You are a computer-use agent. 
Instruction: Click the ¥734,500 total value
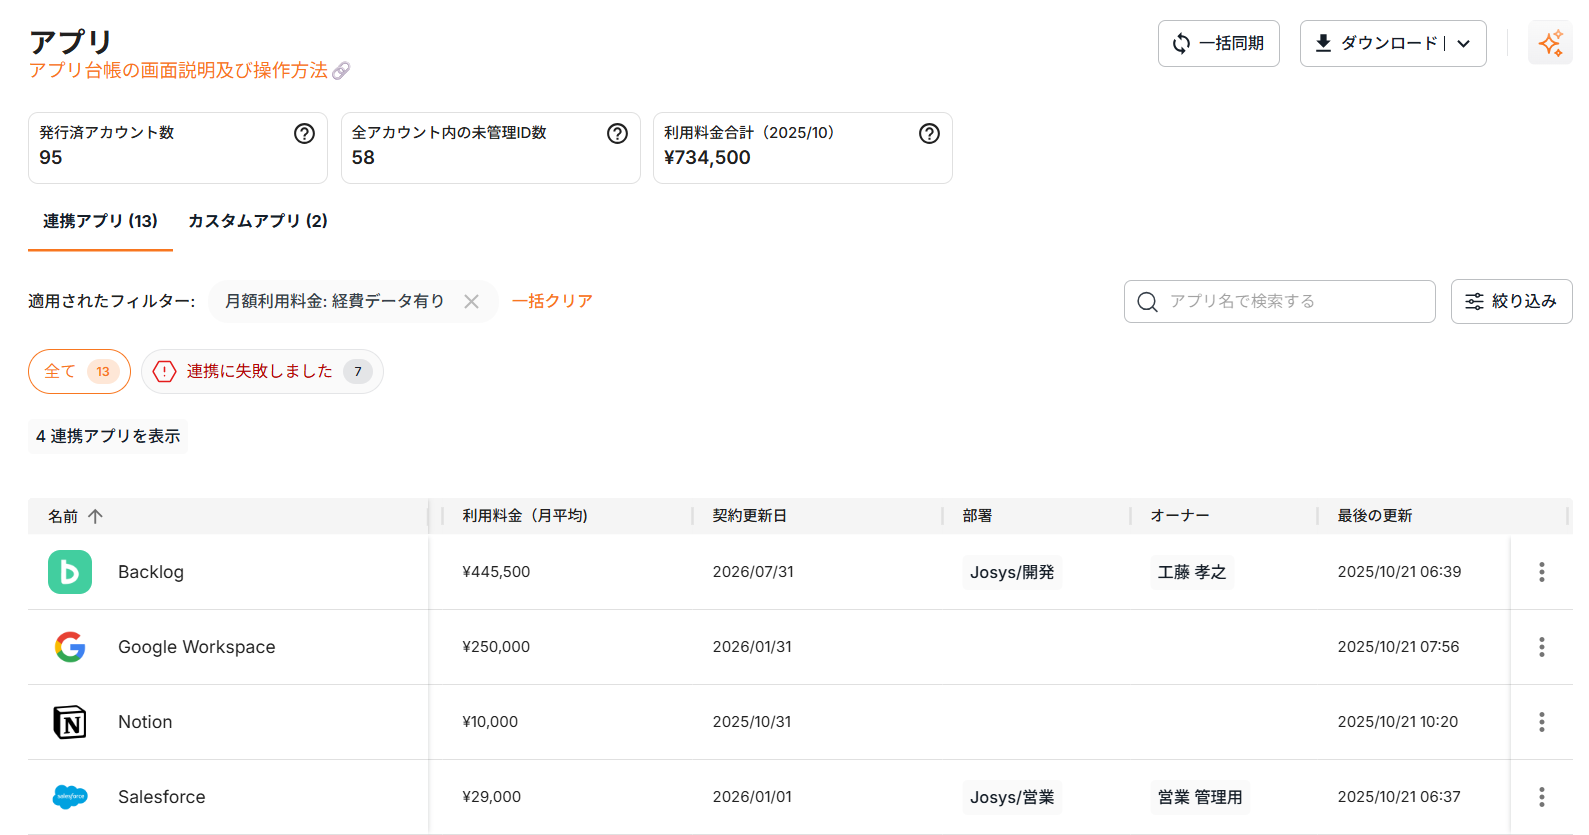pos(707,158)
